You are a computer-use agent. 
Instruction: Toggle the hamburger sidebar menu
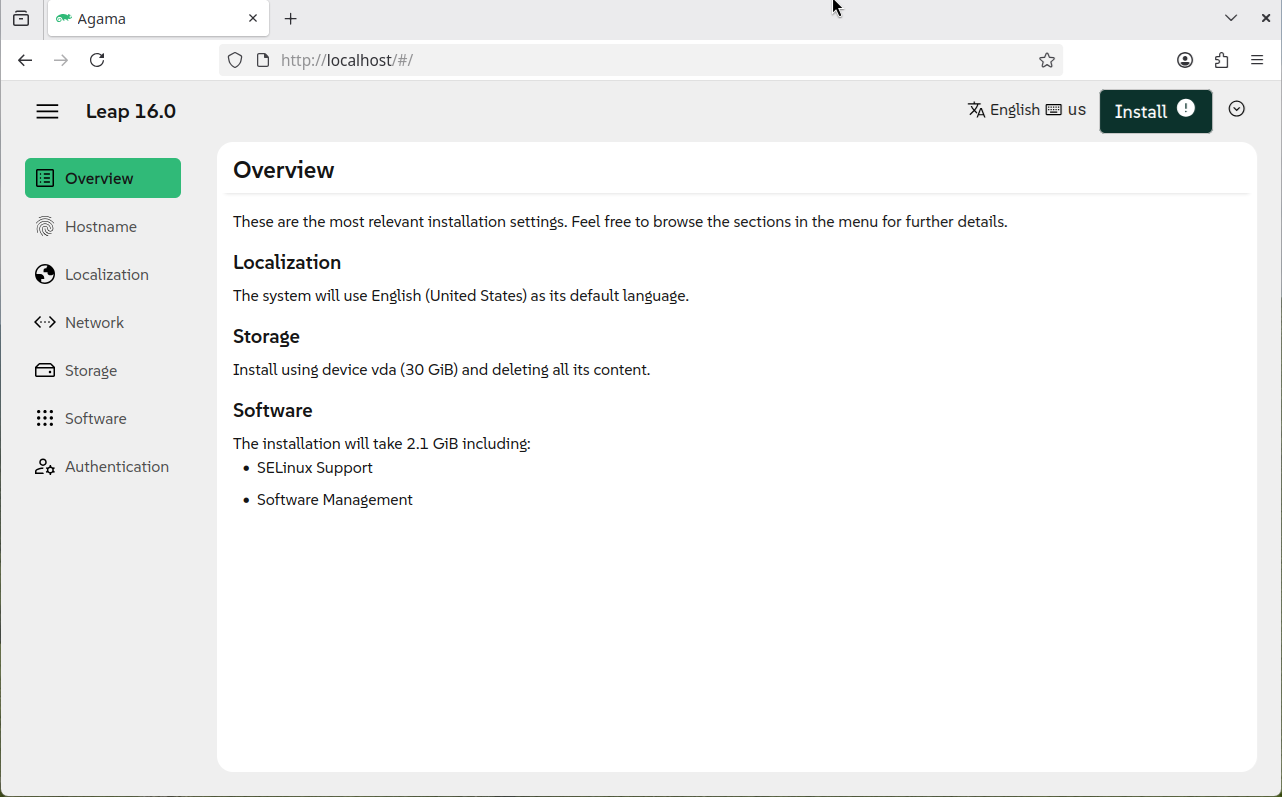click(47, 111)
